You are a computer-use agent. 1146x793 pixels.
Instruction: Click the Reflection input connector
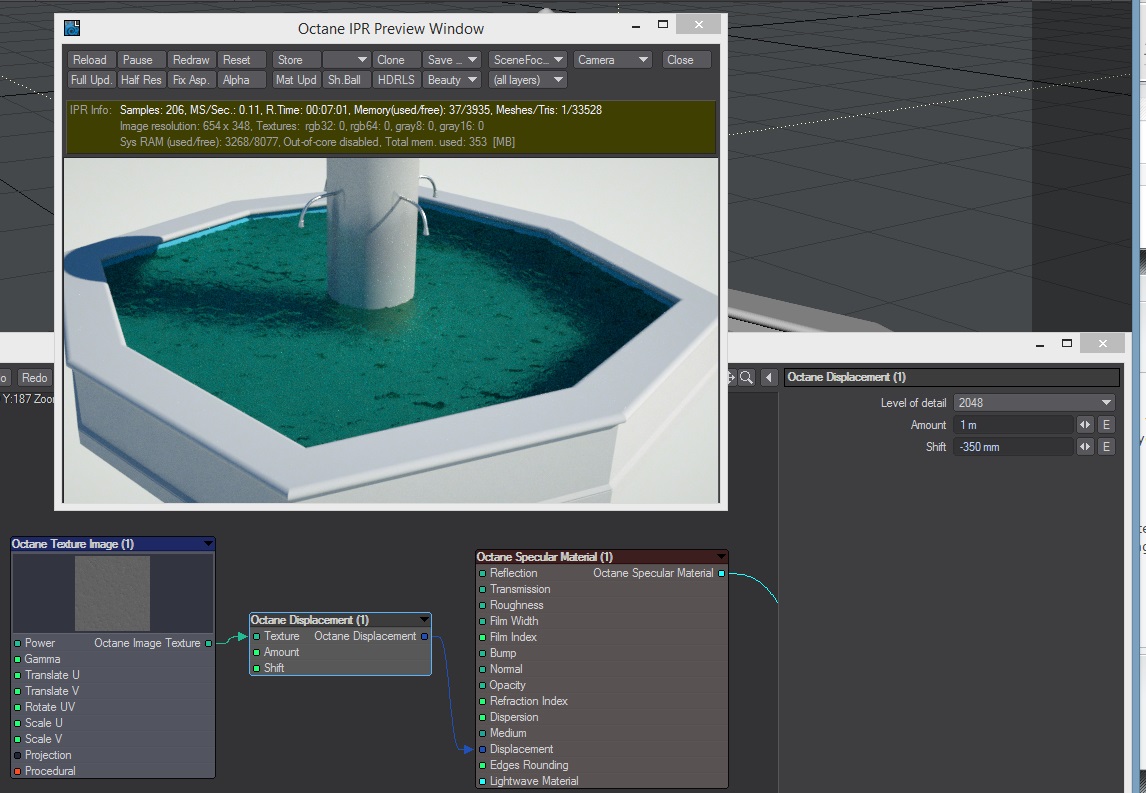pos(482,573)
